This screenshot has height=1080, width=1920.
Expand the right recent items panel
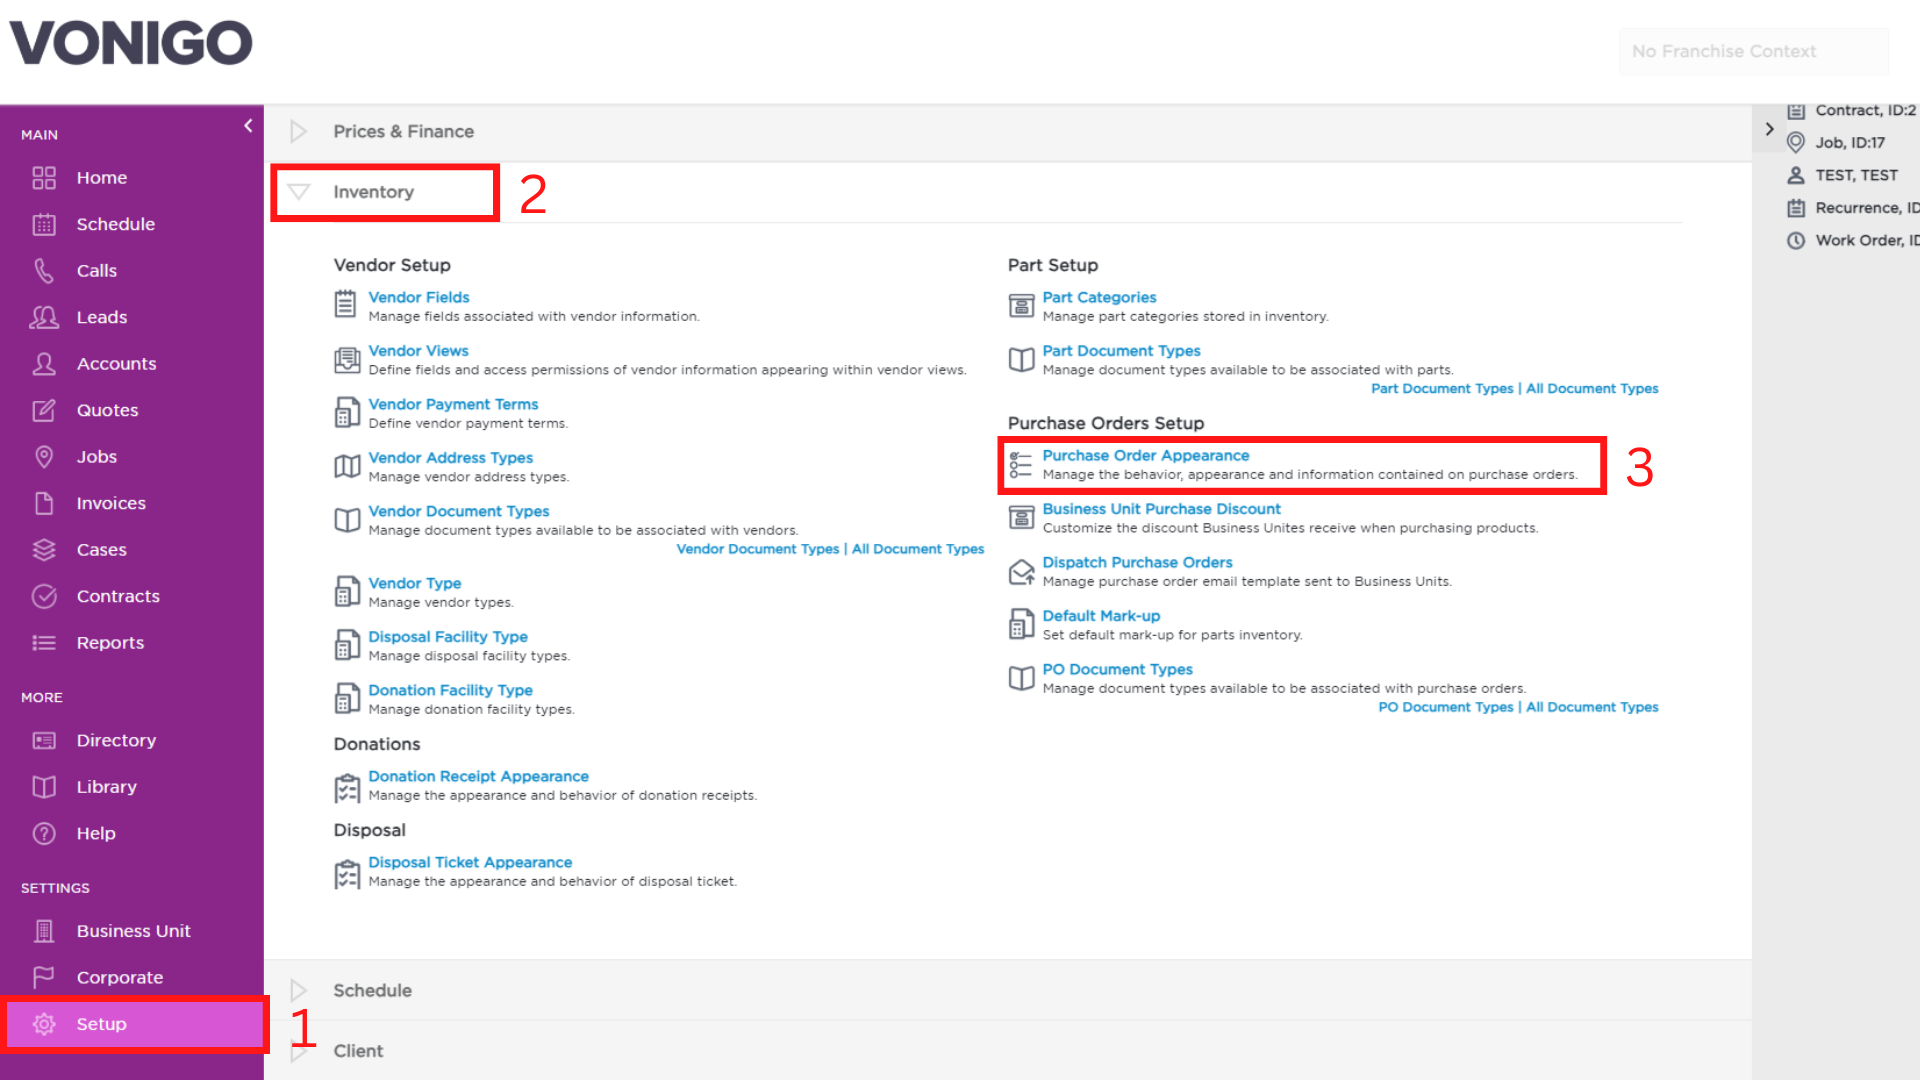pyautogui.click(x=1769, y=129)
